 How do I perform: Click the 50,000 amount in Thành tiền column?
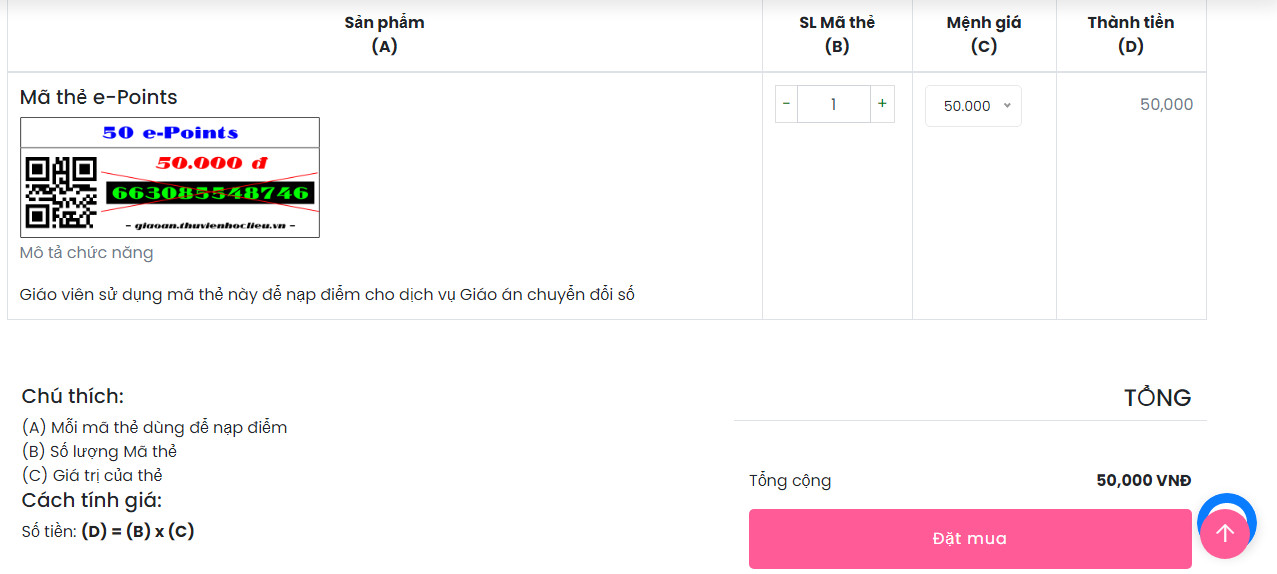tap(1167, 104)
